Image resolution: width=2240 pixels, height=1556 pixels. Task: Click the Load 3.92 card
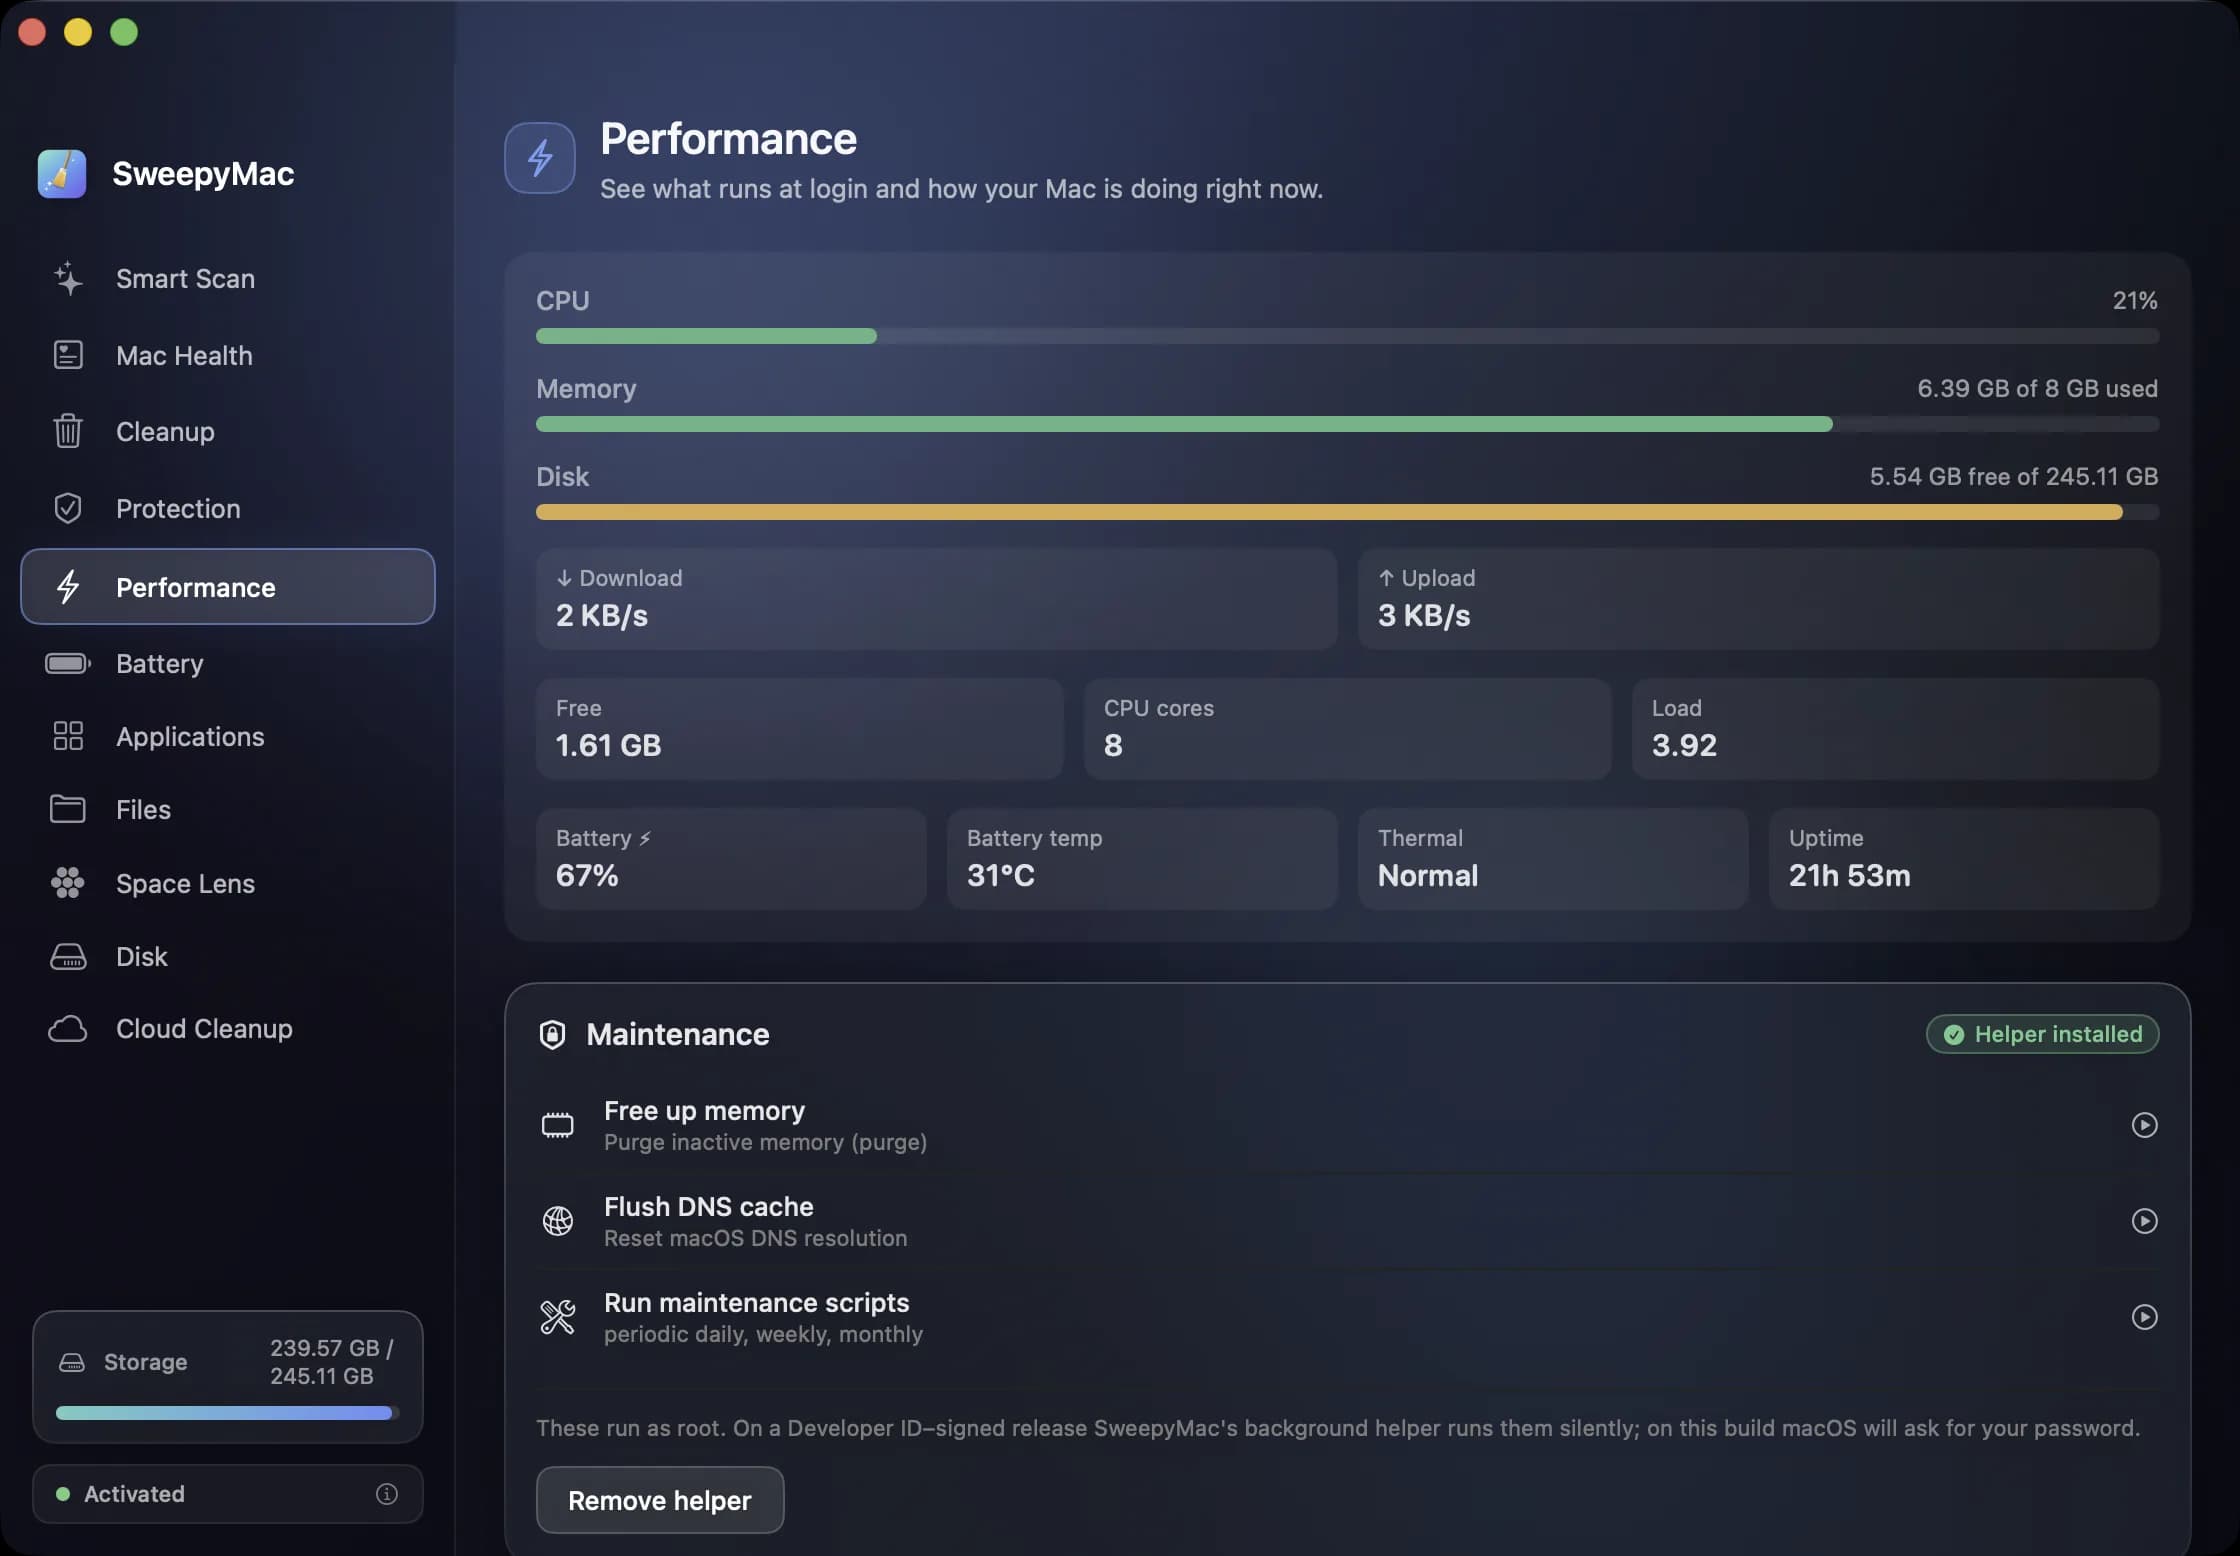click(1895, 728)
